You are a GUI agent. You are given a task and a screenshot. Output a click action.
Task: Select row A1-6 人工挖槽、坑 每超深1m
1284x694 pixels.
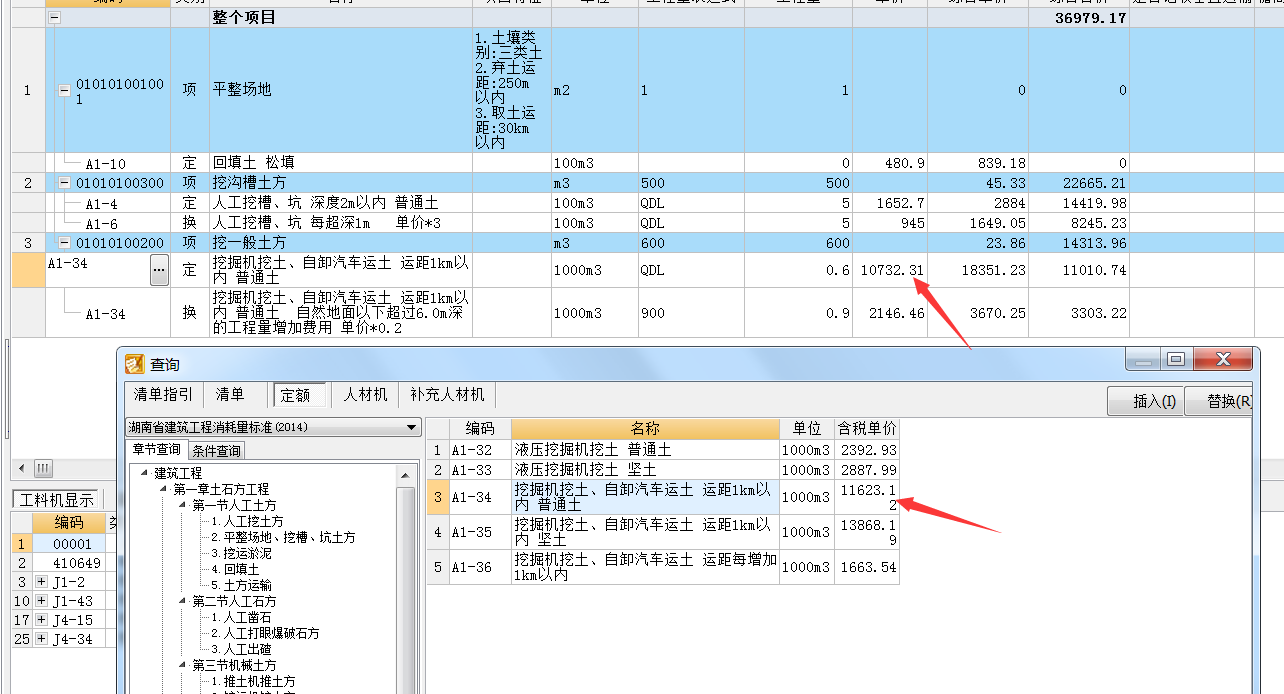point(646,223)
